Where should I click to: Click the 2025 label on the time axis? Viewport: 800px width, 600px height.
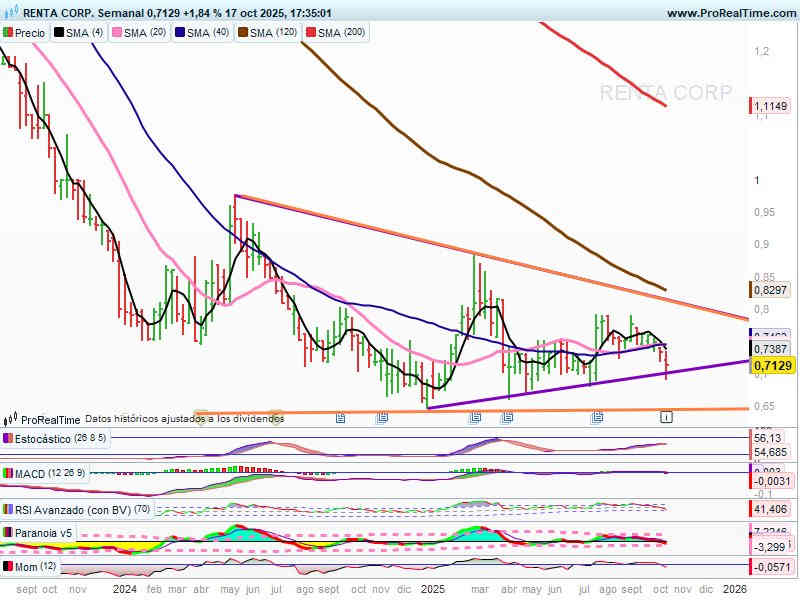[x=433, y=590]
